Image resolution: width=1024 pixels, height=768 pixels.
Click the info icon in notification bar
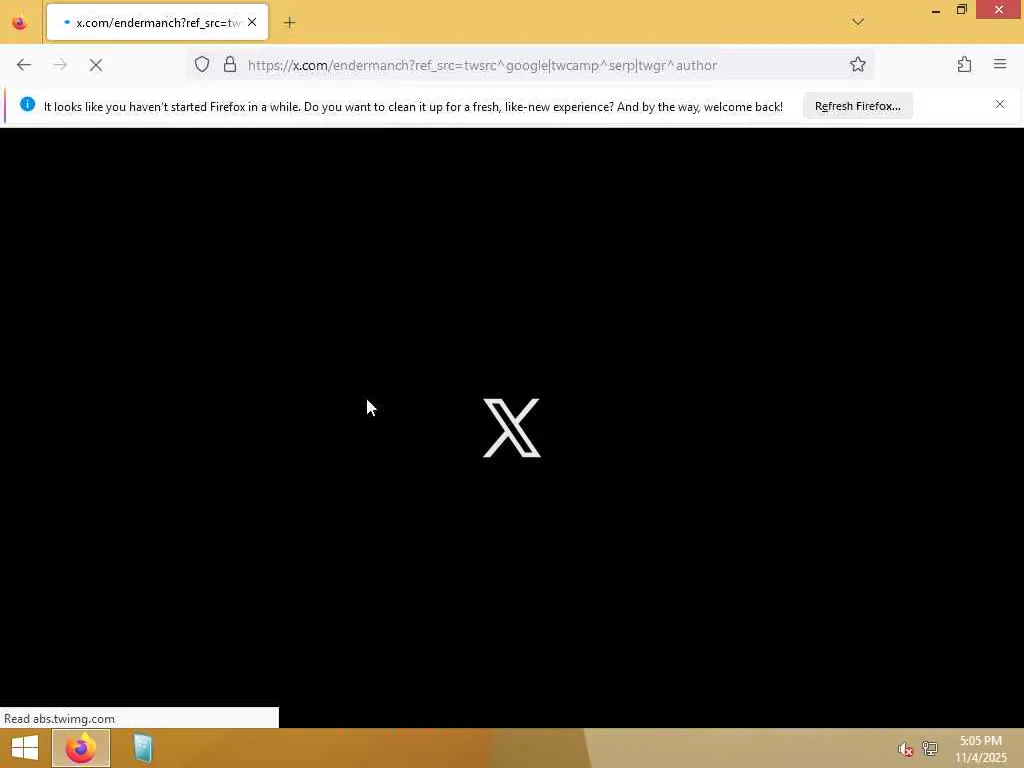27,104
